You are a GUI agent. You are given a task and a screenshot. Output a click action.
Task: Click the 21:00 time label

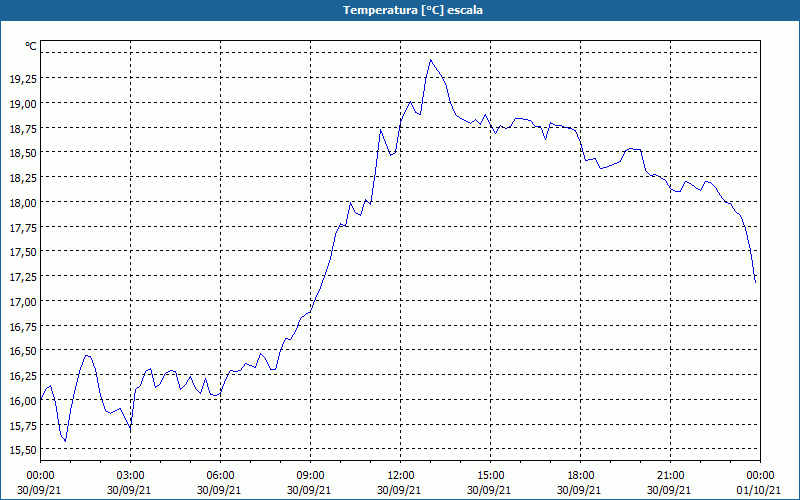coord(670,476)
